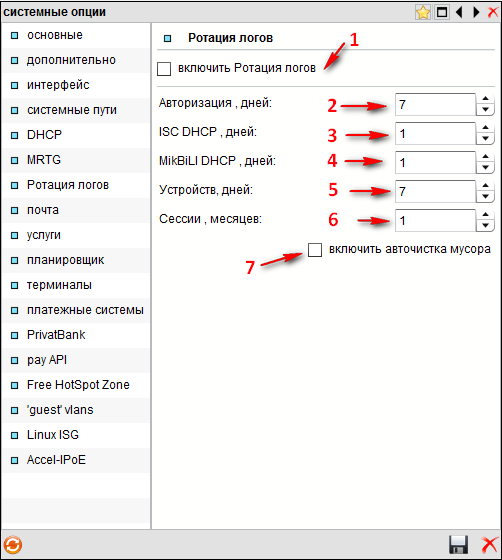Click the red X cancel icon in bottom bar
The width and height of the screenshot is (502, 560).
tap(490, 545)
